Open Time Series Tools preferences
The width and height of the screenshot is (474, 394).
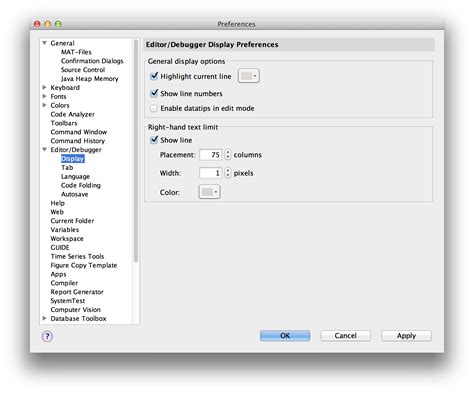[x=77, y=256]
